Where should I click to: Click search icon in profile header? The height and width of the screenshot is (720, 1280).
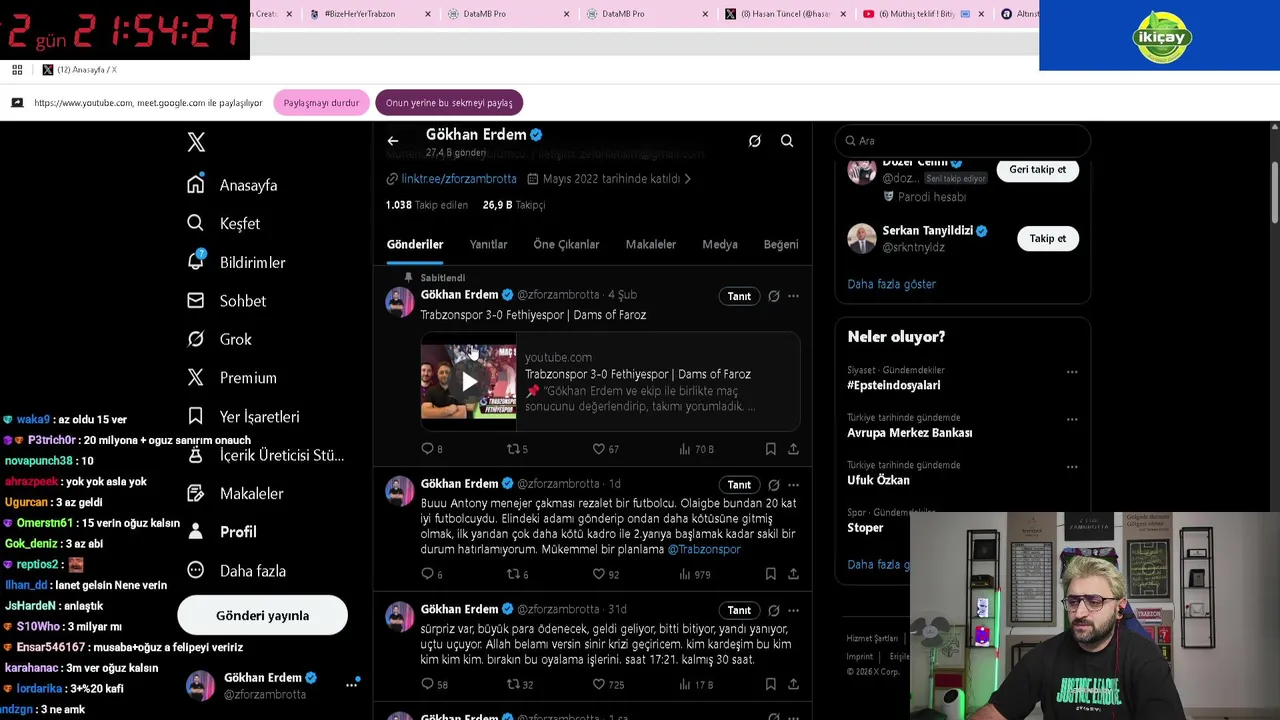tap(787, 141)
